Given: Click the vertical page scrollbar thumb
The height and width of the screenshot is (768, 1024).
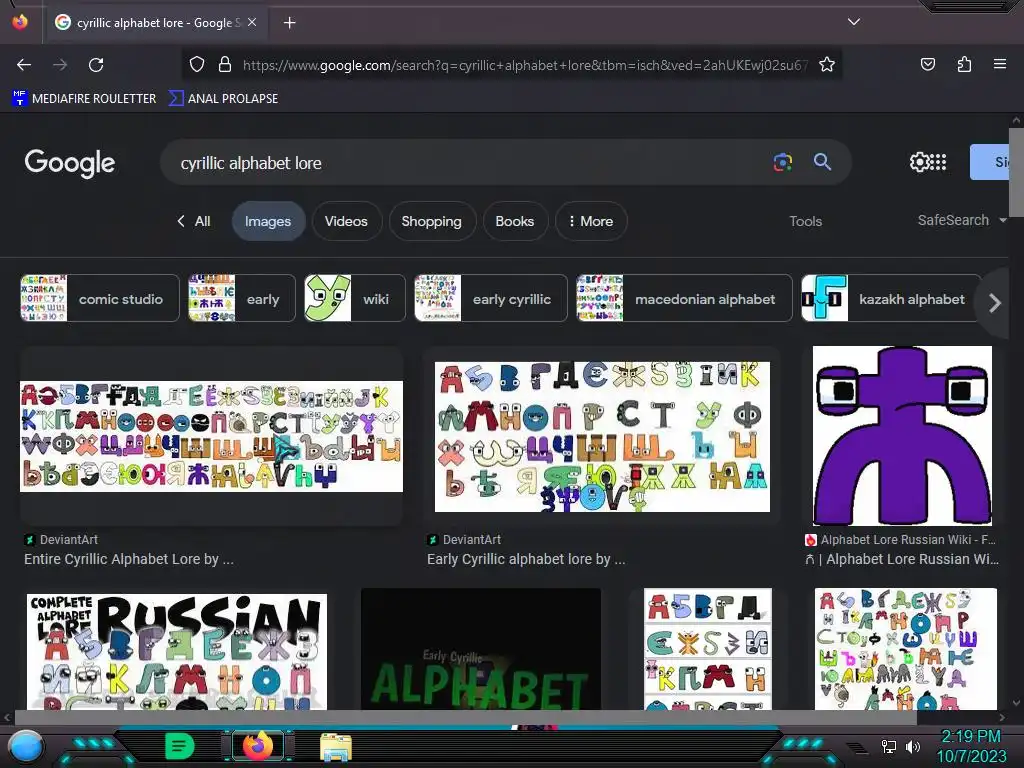Looking at the screenshot, I should 1016,172.
